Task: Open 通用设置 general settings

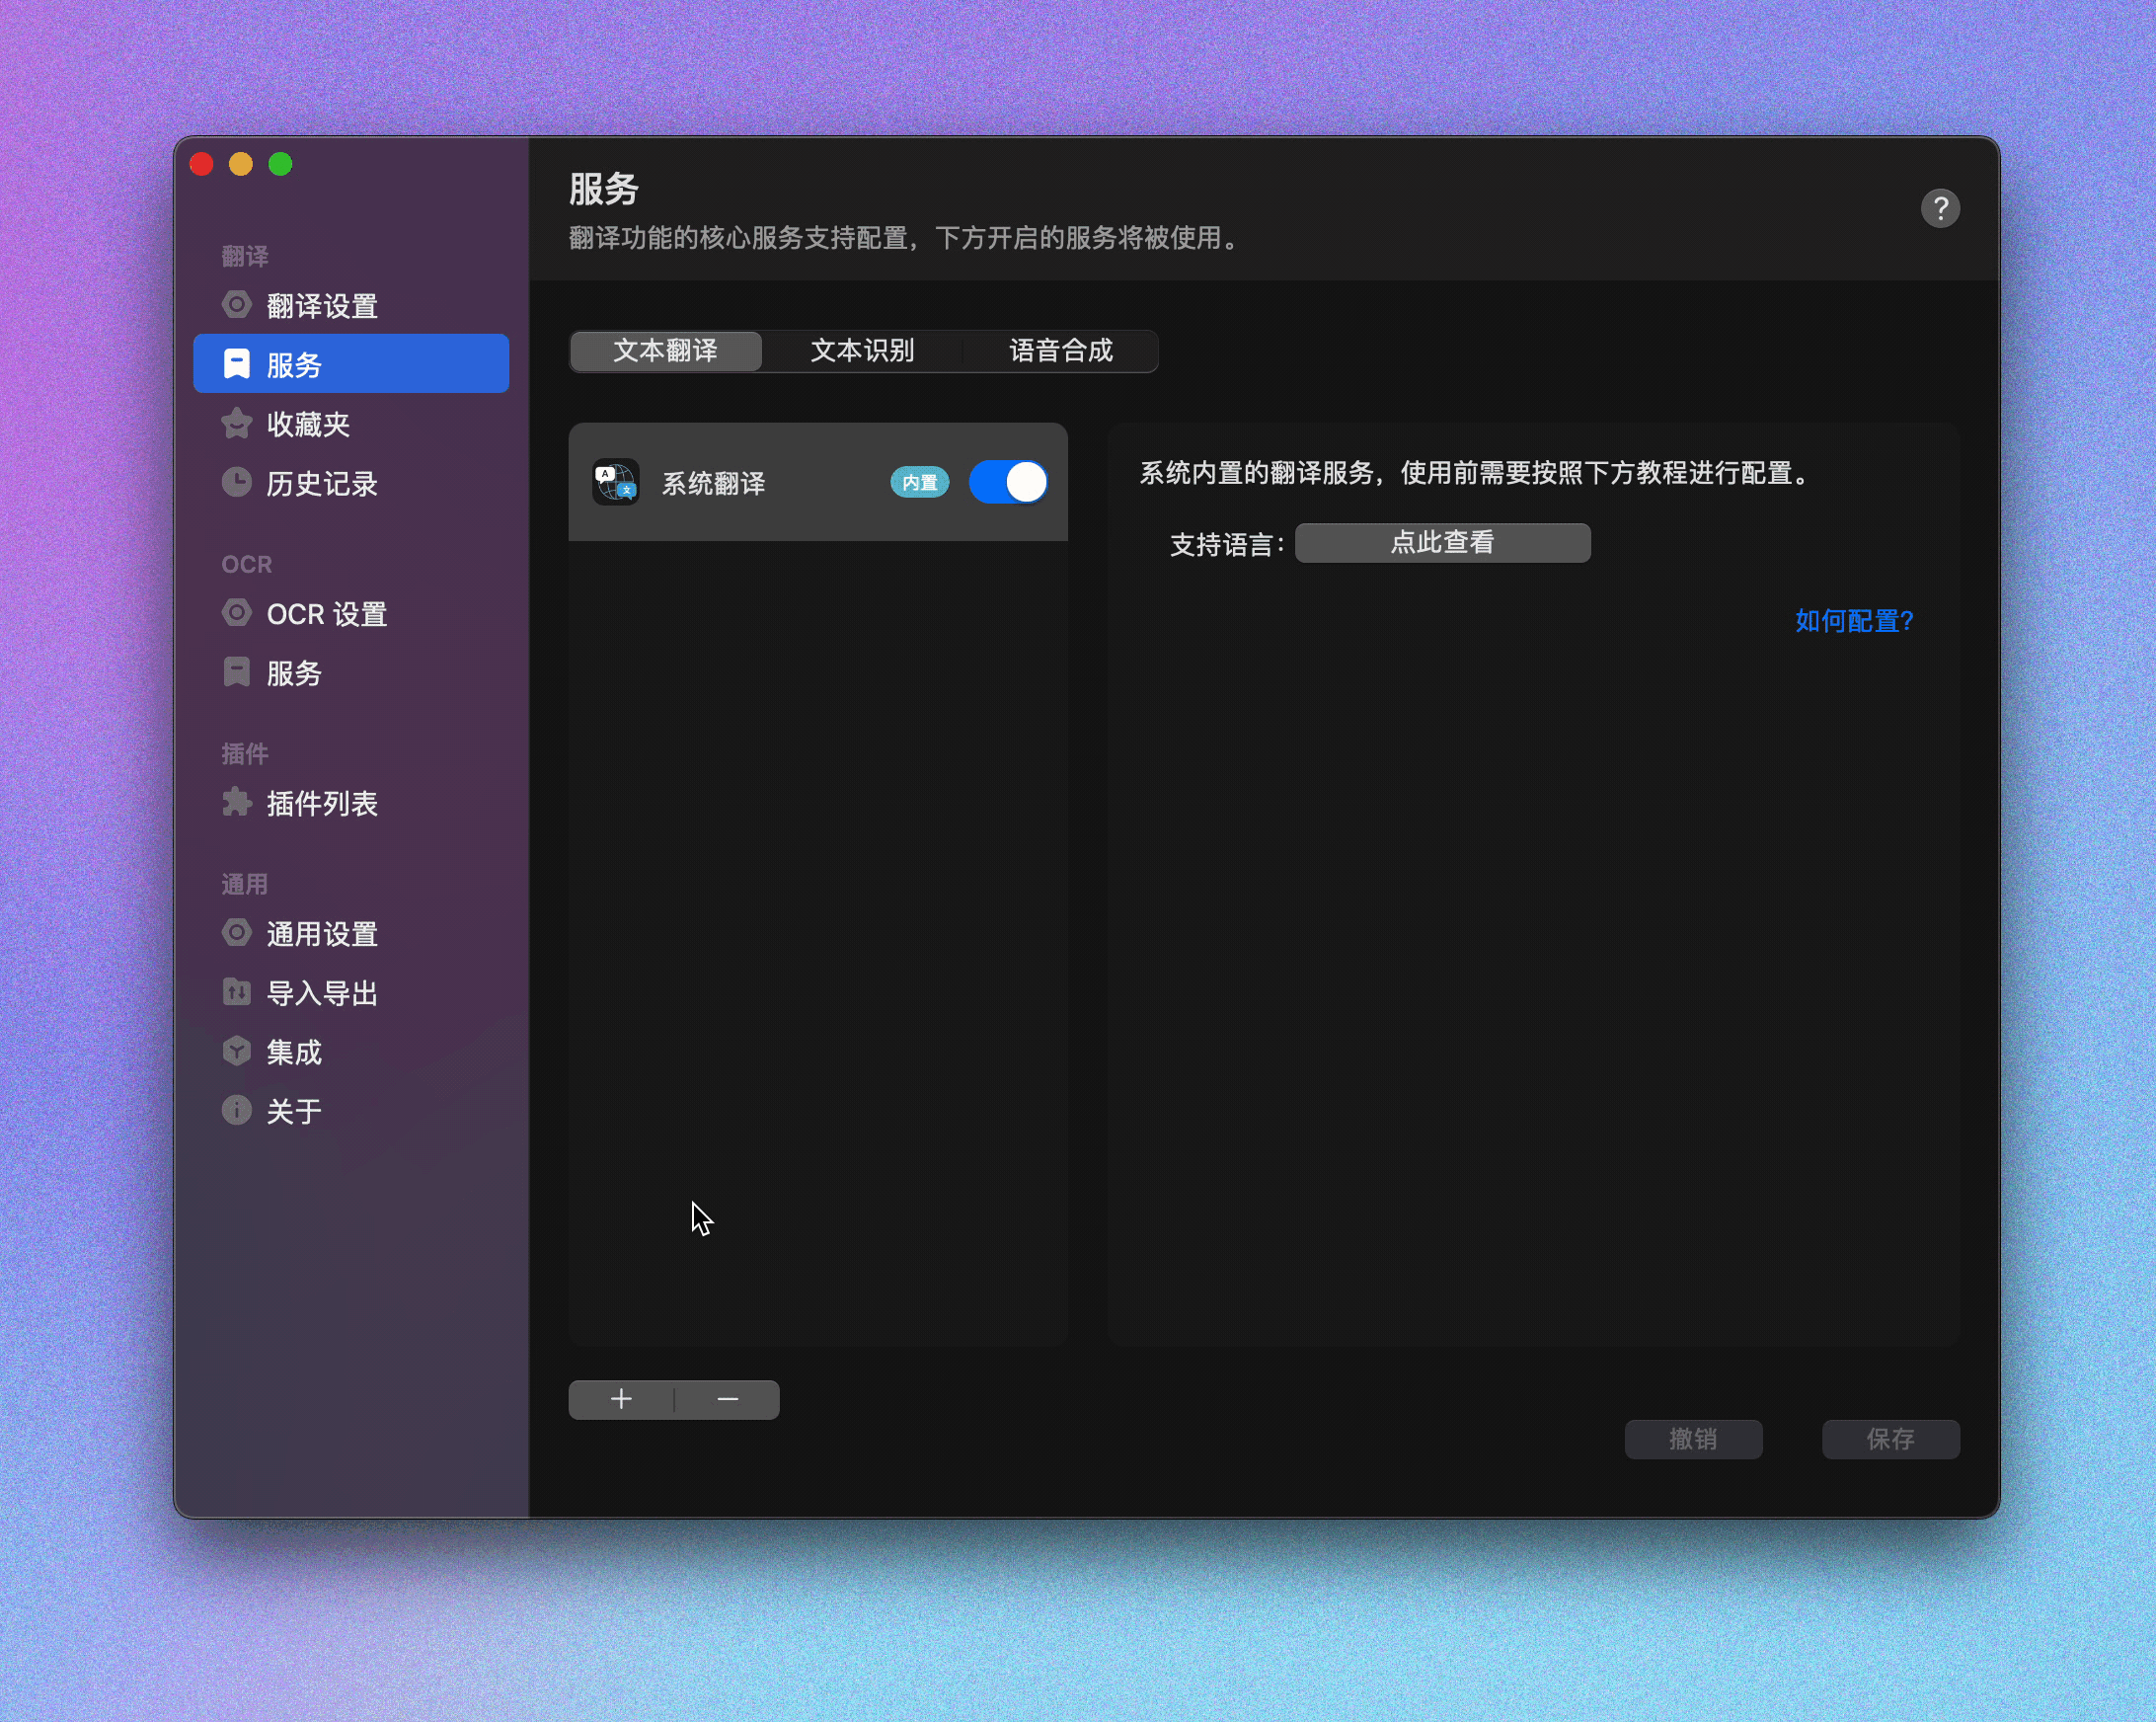Action: pos(322,933)
